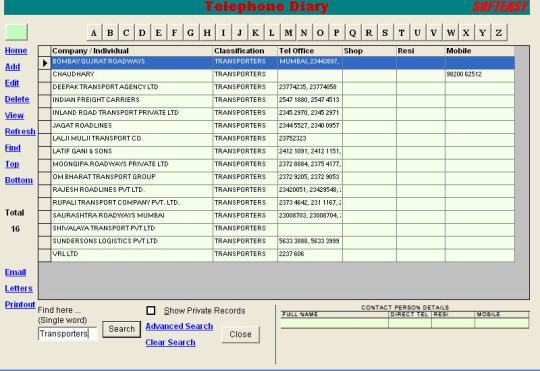
Task: Jump to names starting with D
Action: tap(142, 33)
